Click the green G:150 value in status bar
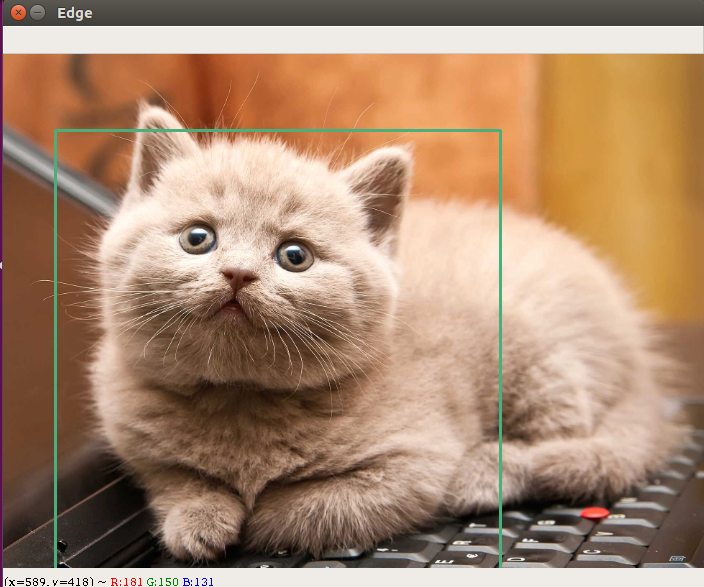Image resolution: width=704 pixels, height=587 pixels. point(162,581)
